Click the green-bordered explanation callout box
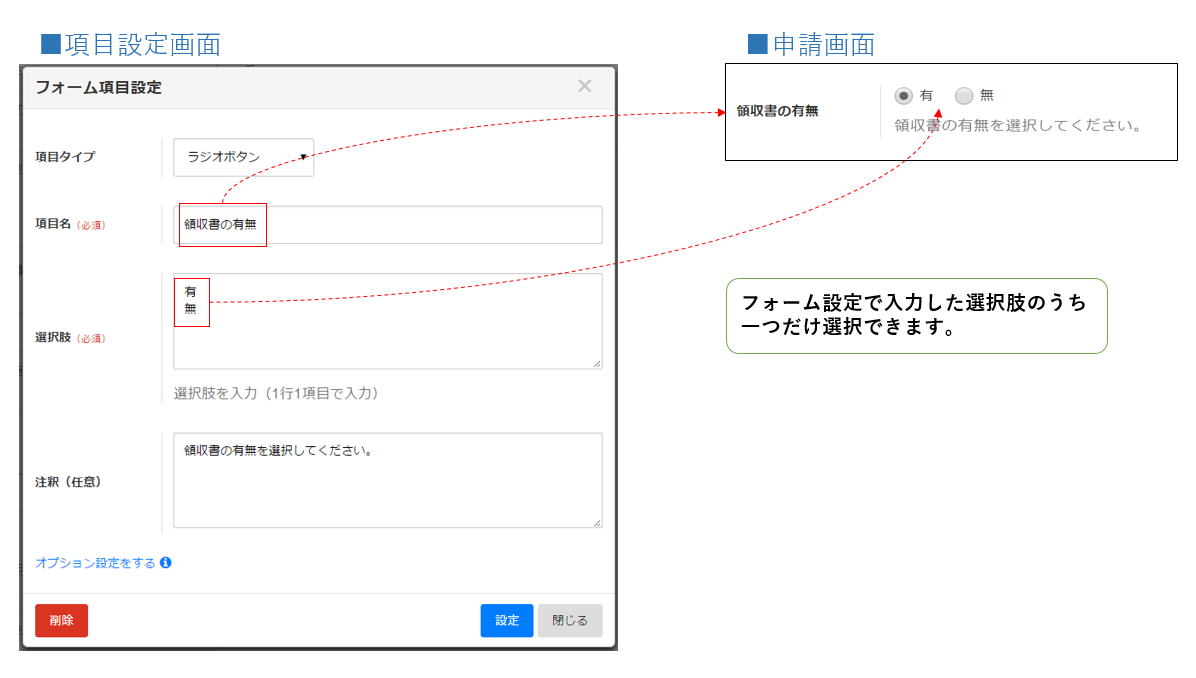1196x678 pixels. pyautogui.click(x=916, y=316)
